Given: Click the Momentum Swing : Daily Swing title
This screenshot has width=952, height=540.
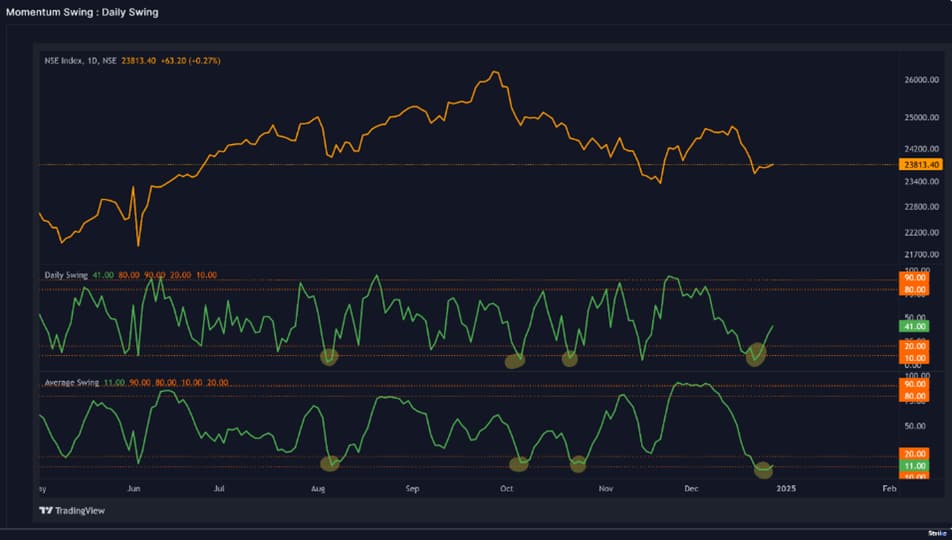Looking at the screenshot, I should pyautogui.click(x=82, y=12).
